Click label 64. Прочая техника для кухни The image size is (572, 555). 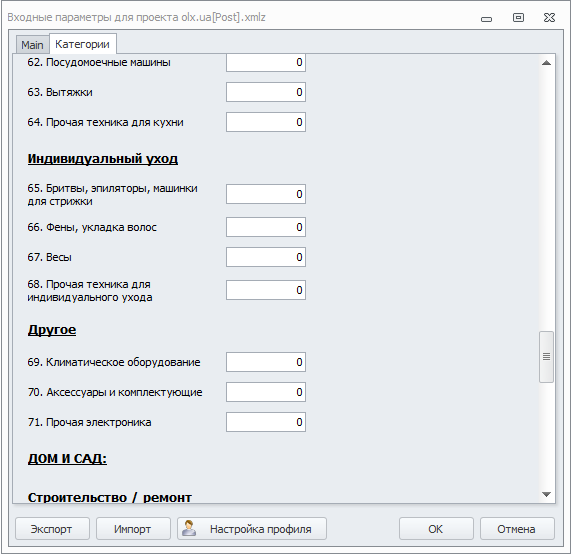105,122
